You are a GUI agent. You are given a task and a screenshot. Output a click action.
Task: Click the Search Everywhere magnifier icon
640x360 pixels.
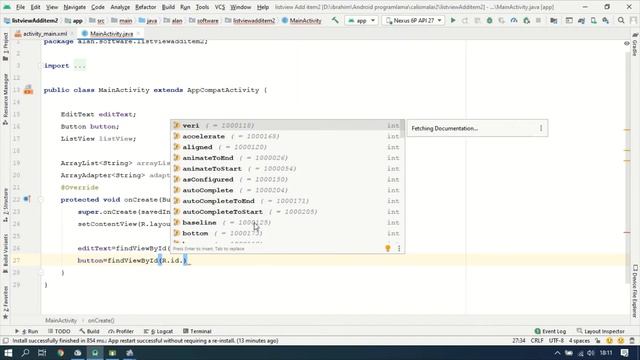coord(621,20)
